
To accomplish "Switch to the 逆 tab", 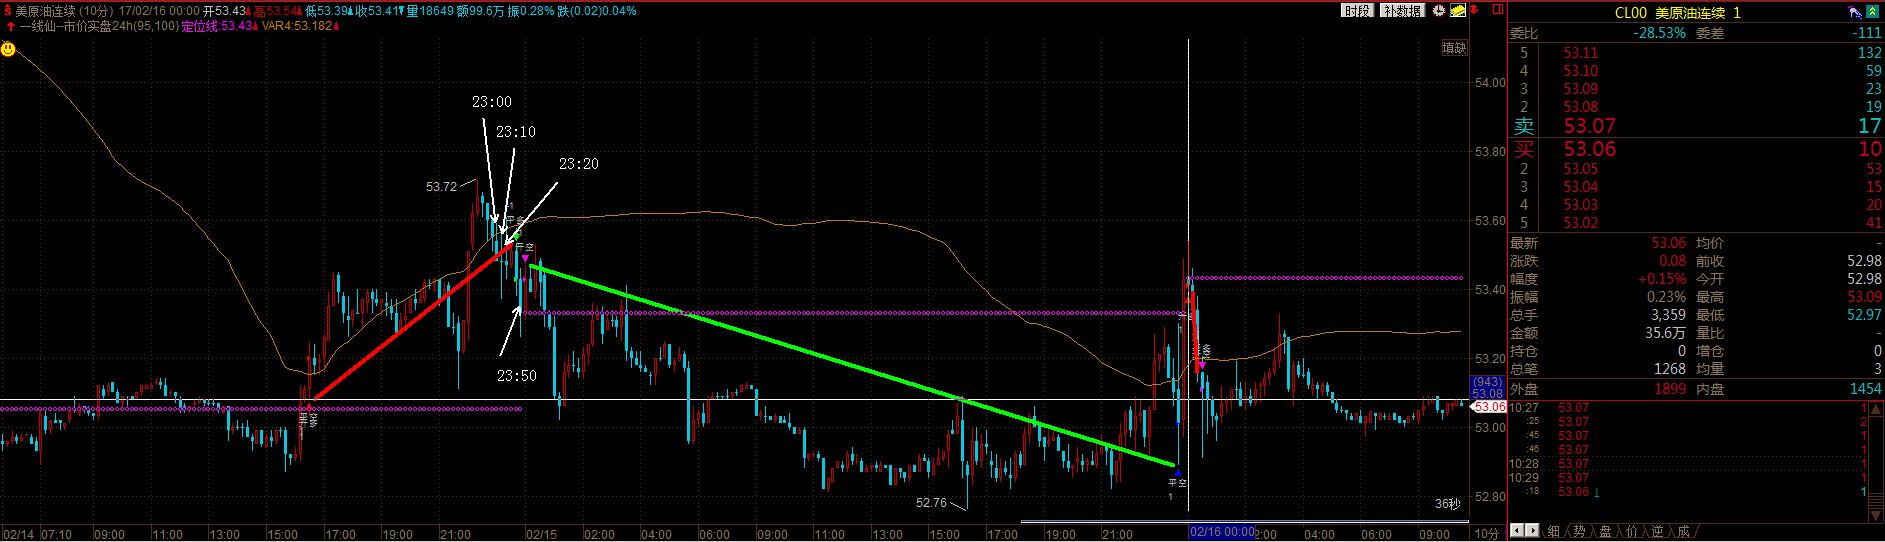I will (x=1657, y=531).
